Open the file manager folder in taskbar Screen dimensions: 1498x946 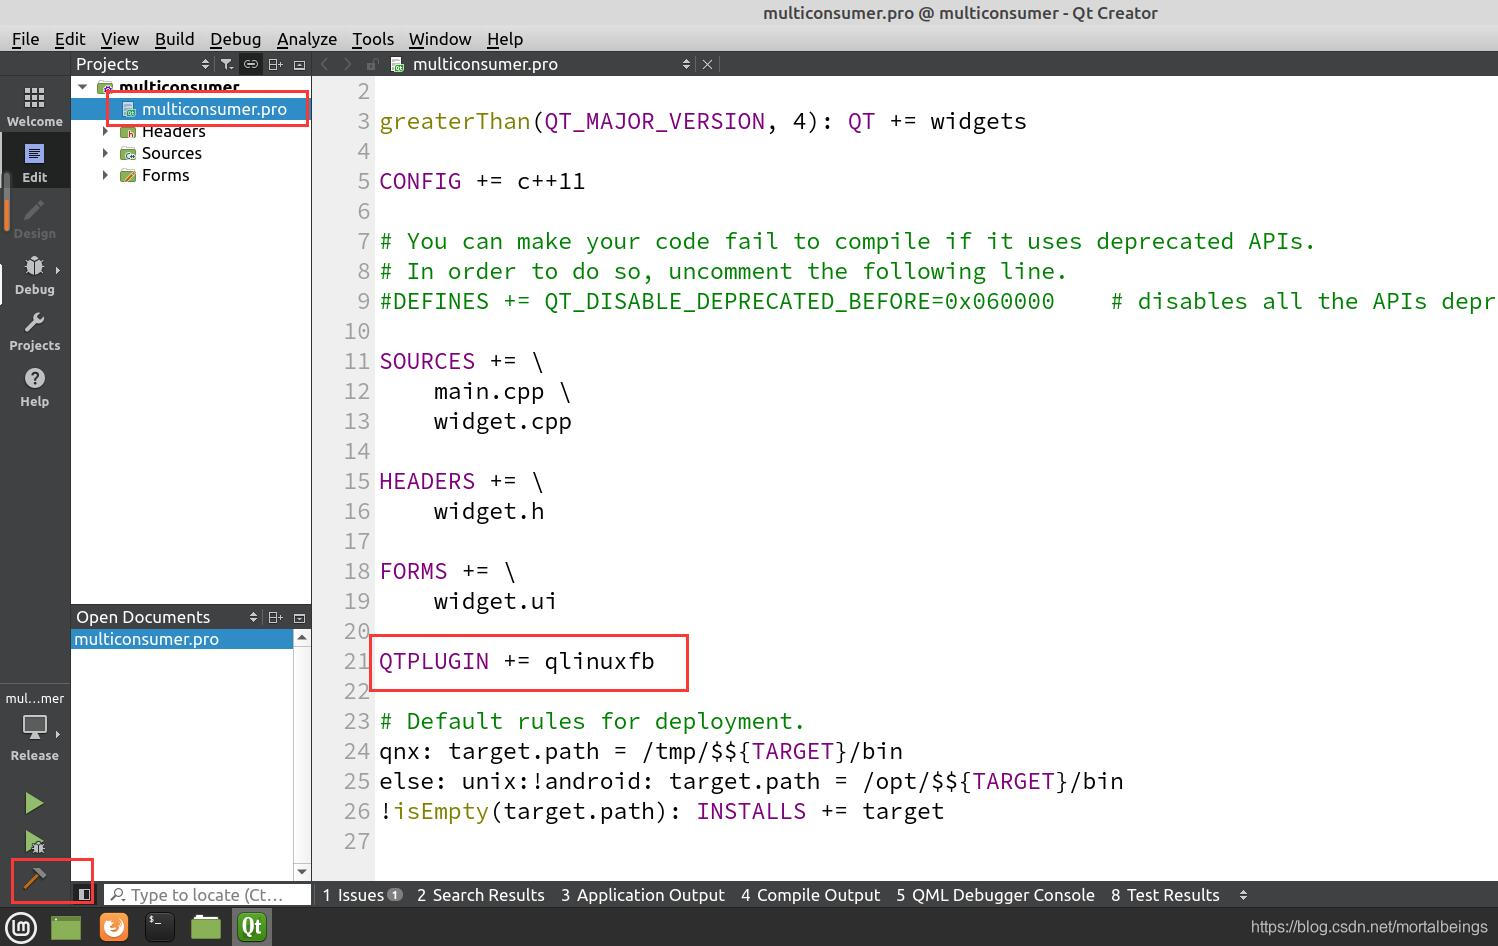pyautogui.click(x=206, y=927)
